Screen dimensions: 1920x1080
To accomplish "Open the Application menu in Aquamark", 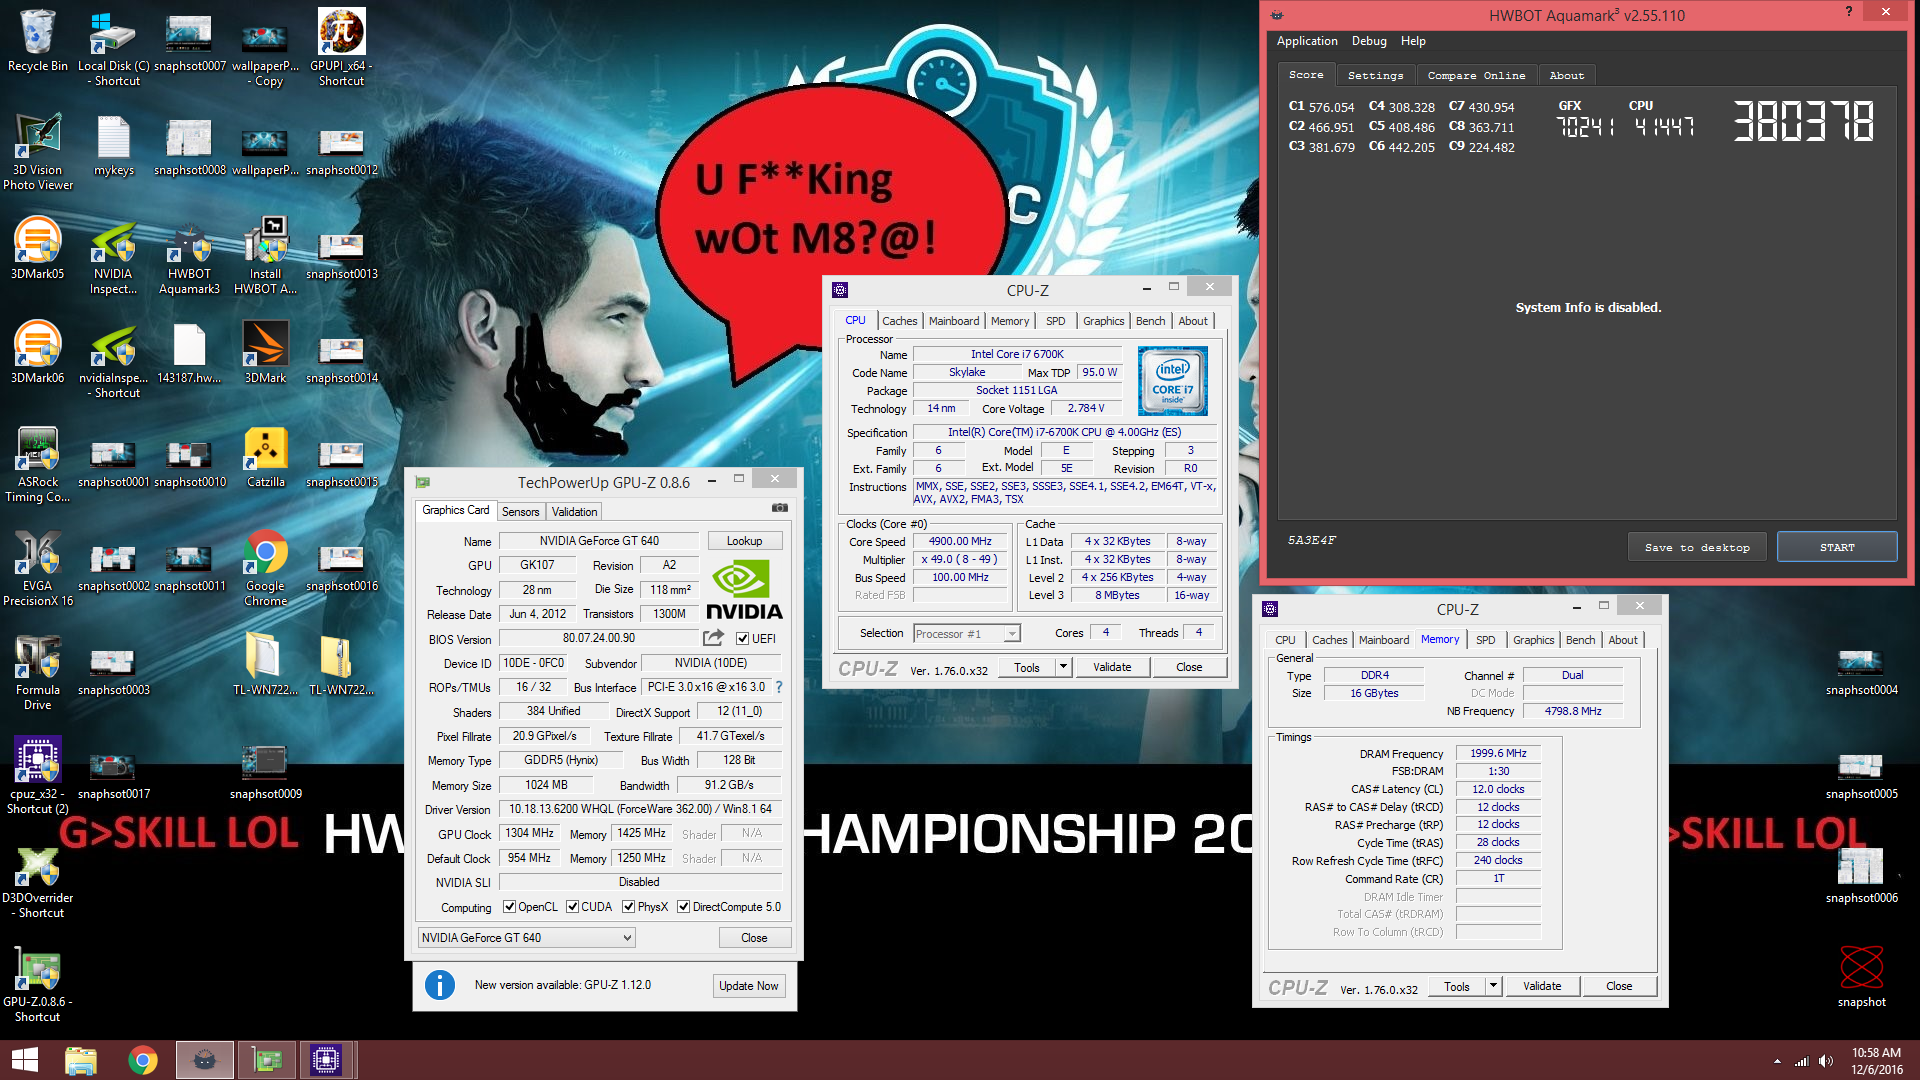I will coord(1306,41).
